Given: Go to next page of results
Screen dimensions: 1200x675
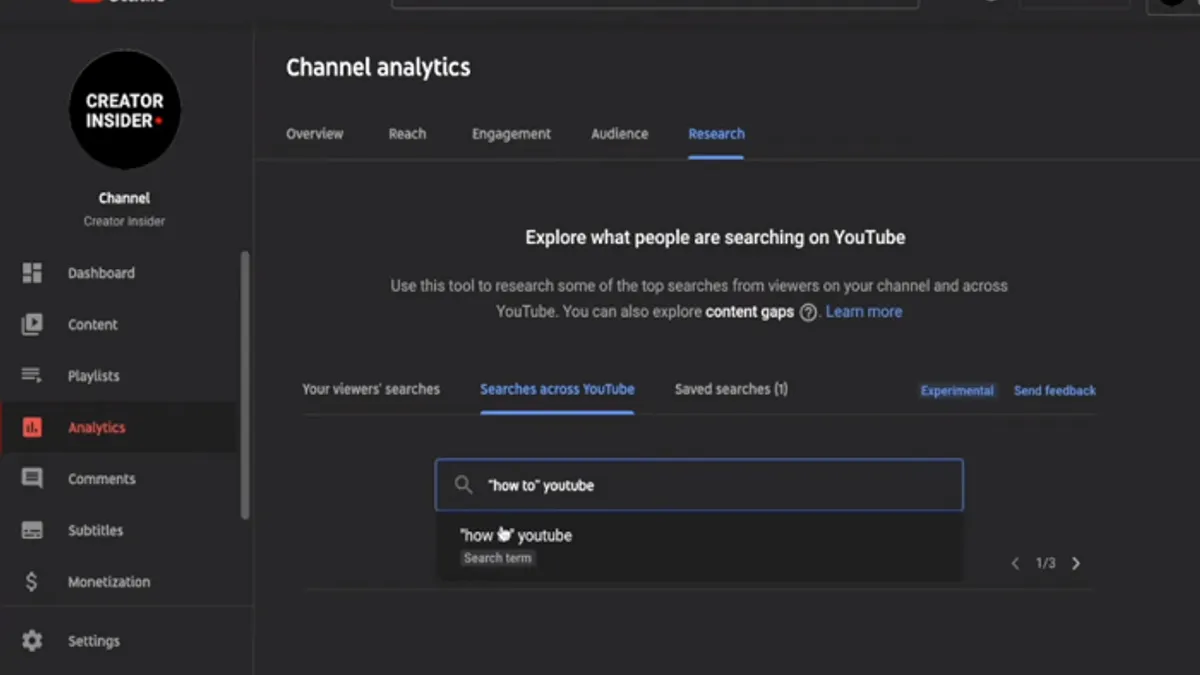Looking at the screenshot, I should tap(1076, 563).
